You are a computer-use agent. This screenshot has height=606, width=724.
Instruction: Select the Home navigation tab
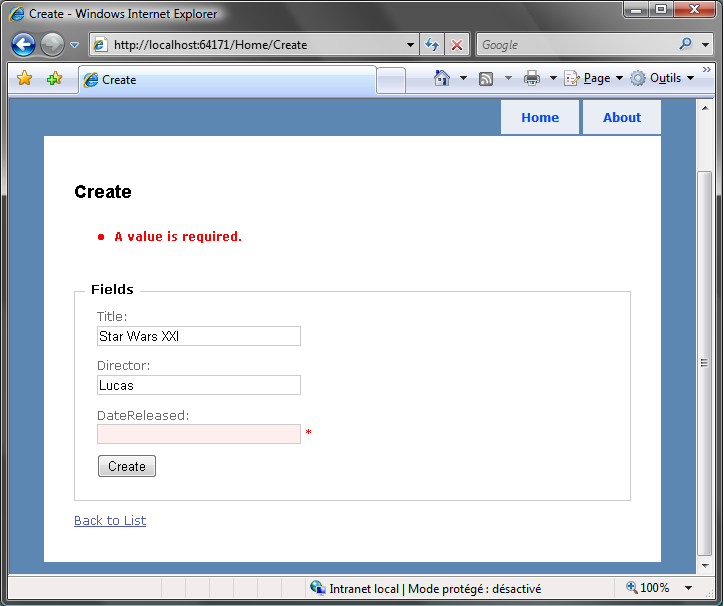click(x=540, y=117)
